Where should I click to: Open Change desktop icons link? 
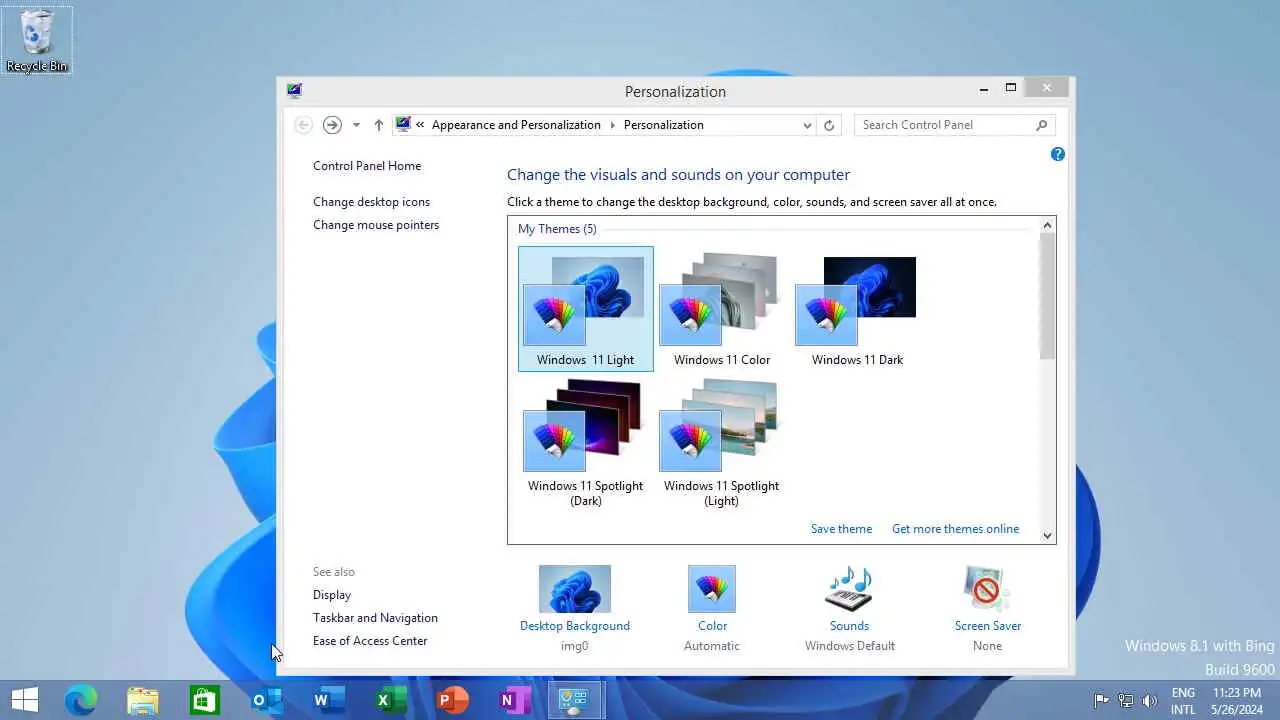pyautogui.click(x=371, y=202)
